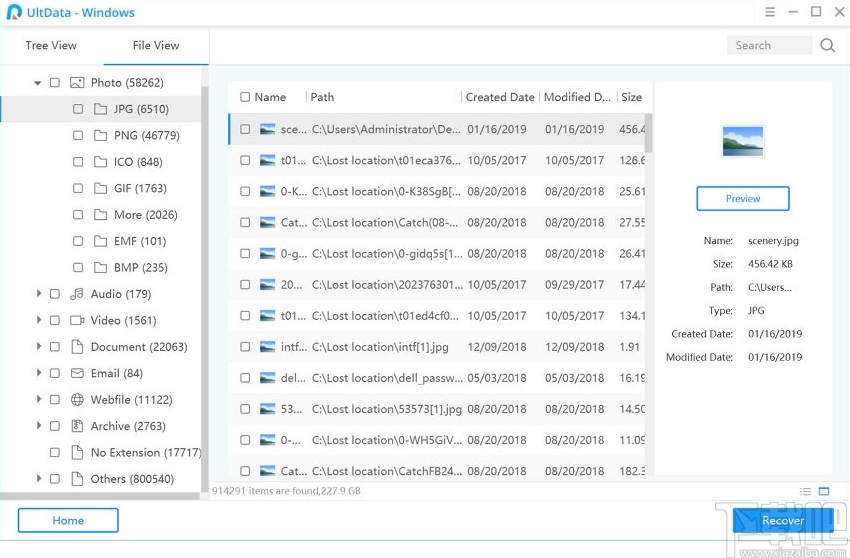Expand the Webfile category

38,399
